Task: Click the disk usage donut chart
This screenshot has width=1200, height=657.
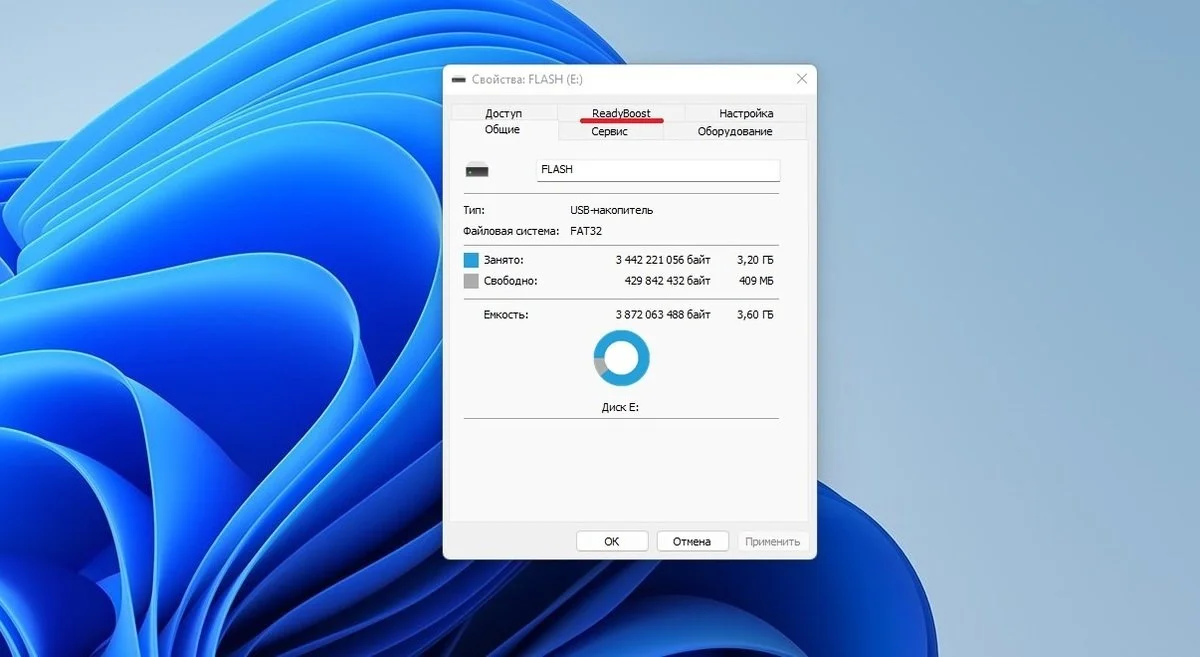Action: 621,358
